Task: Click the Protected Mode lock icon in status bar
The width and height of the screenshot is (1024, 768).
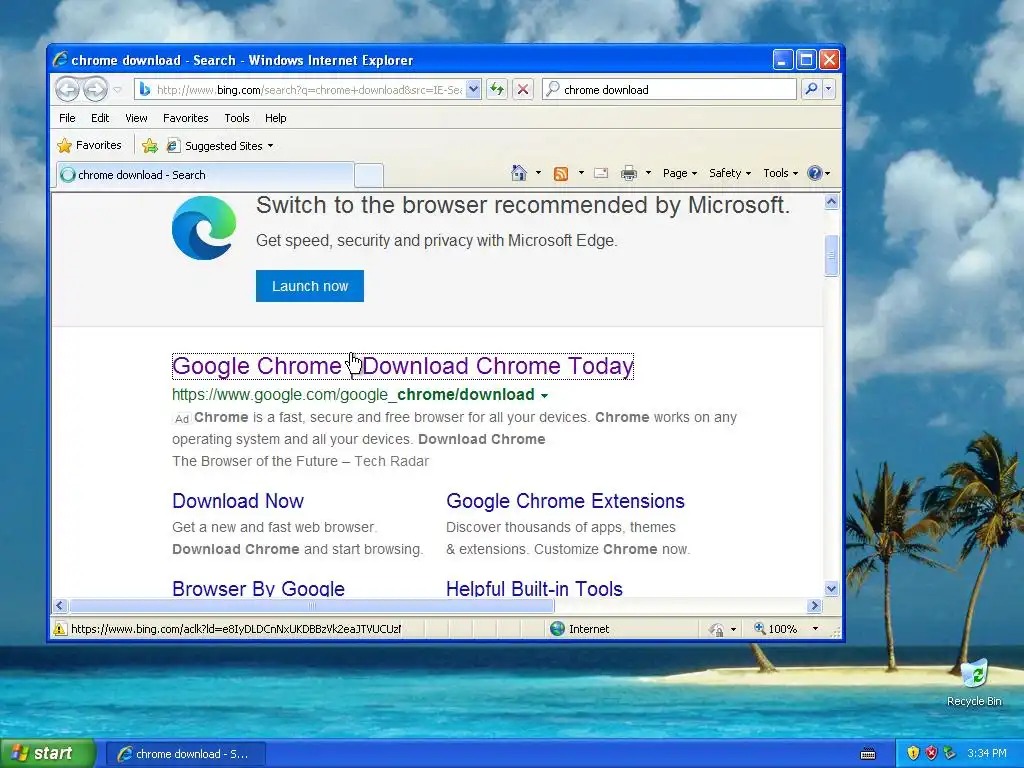Action: (717, 630)
